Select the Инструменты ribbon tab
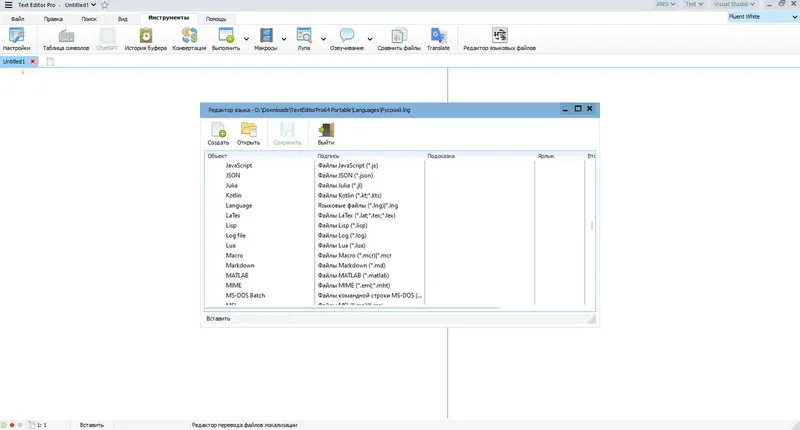 (x=168, y=18)
